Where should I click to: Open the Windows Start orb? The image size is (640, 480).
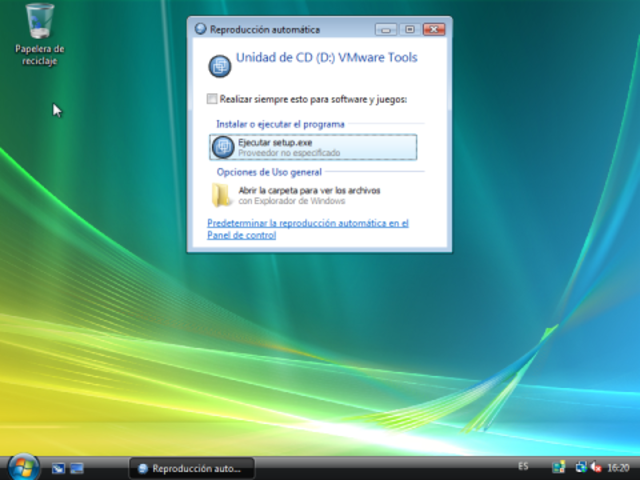23,467
